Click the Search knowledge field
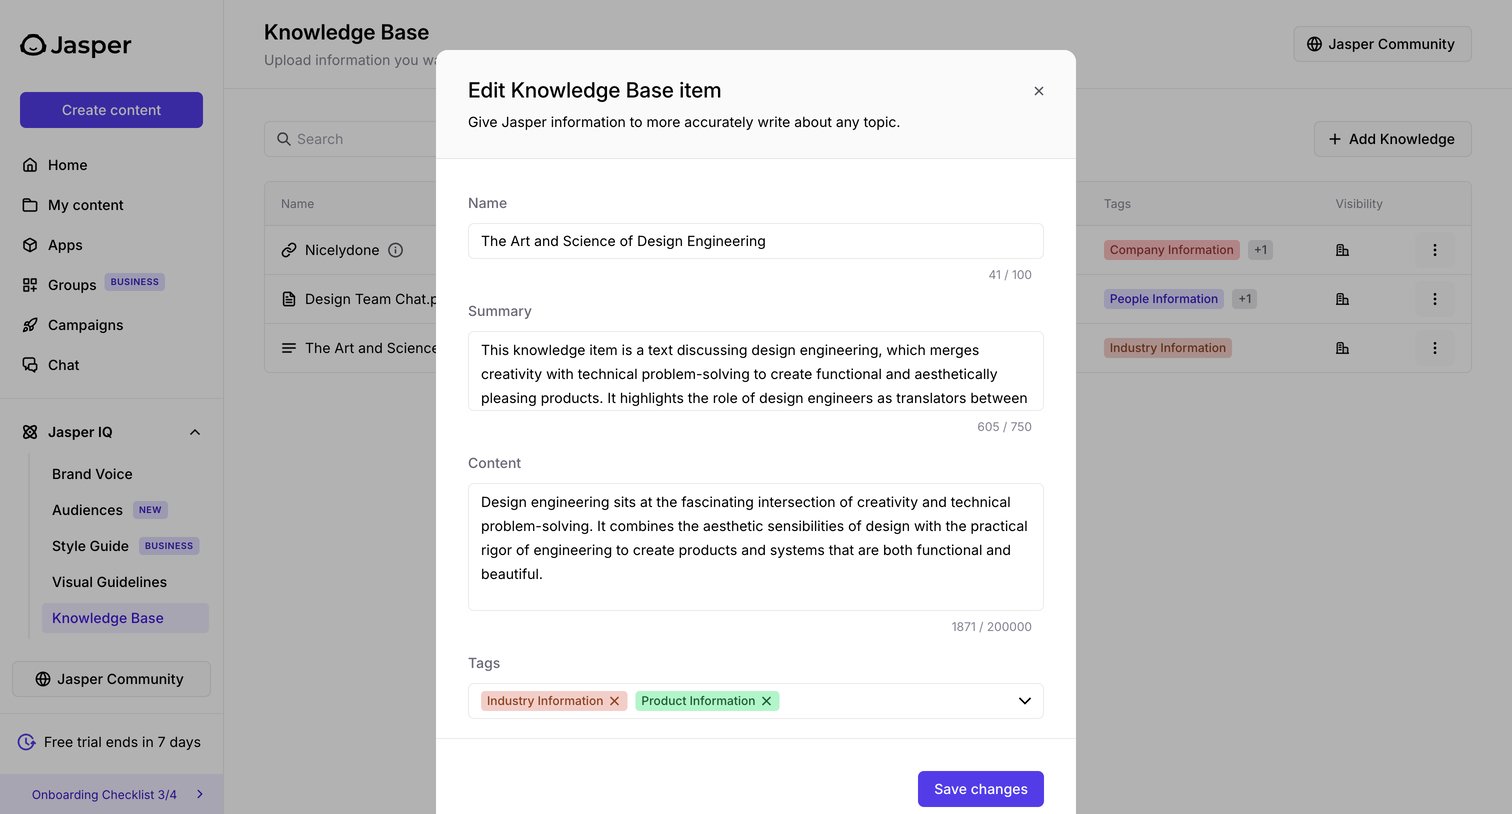This screenshot has height=814, width=1512. [x=350, y=139]
